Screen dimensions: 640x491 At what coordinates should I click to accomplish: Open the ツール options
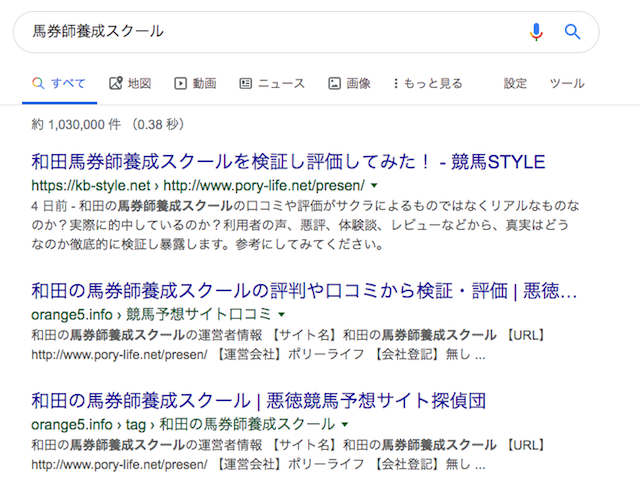(567, 83)
